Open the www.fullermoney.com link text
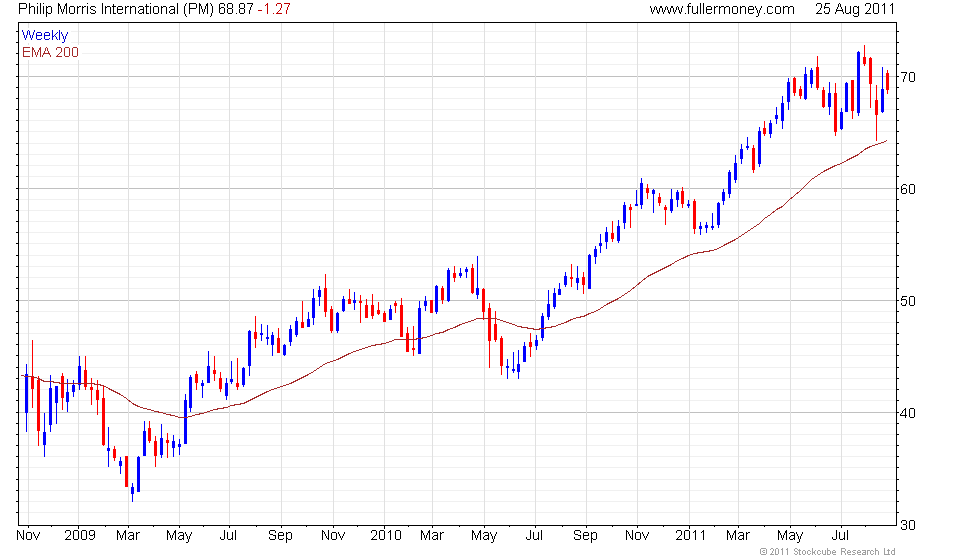Viewport: 980px width, 560px height. [x=722, y=9]
